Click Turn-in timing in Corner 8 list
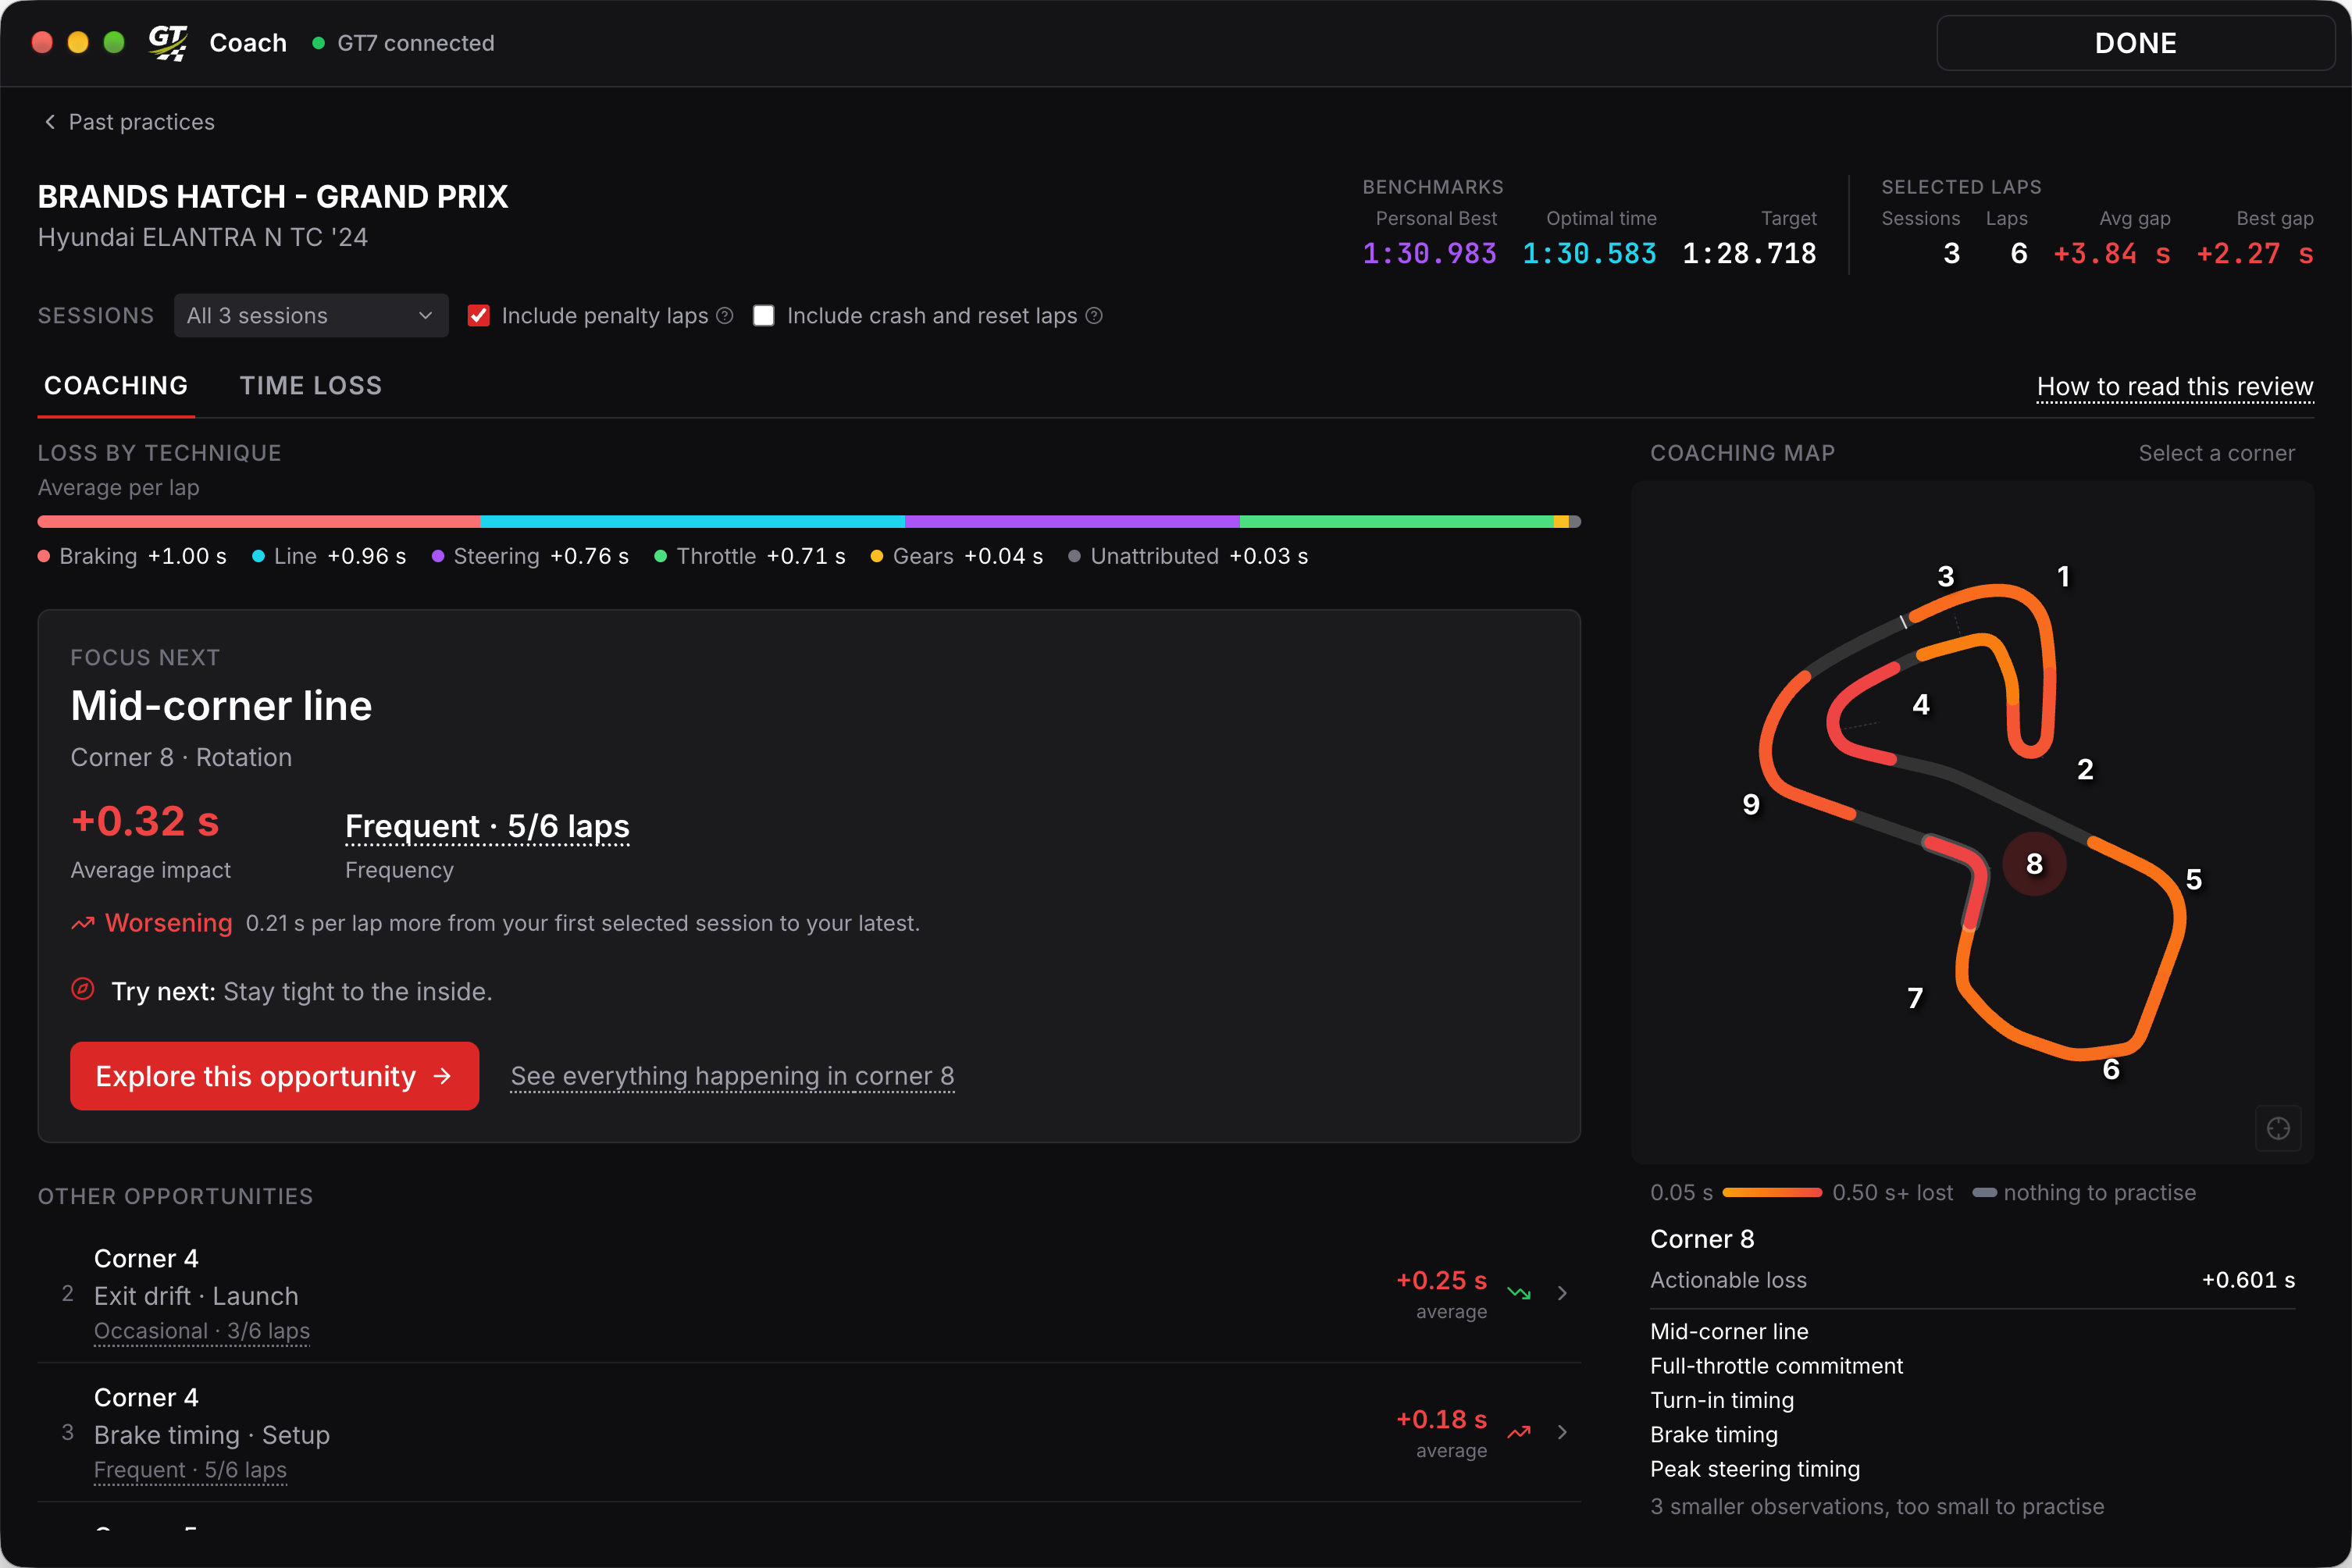 [x=1722, y=1400]
